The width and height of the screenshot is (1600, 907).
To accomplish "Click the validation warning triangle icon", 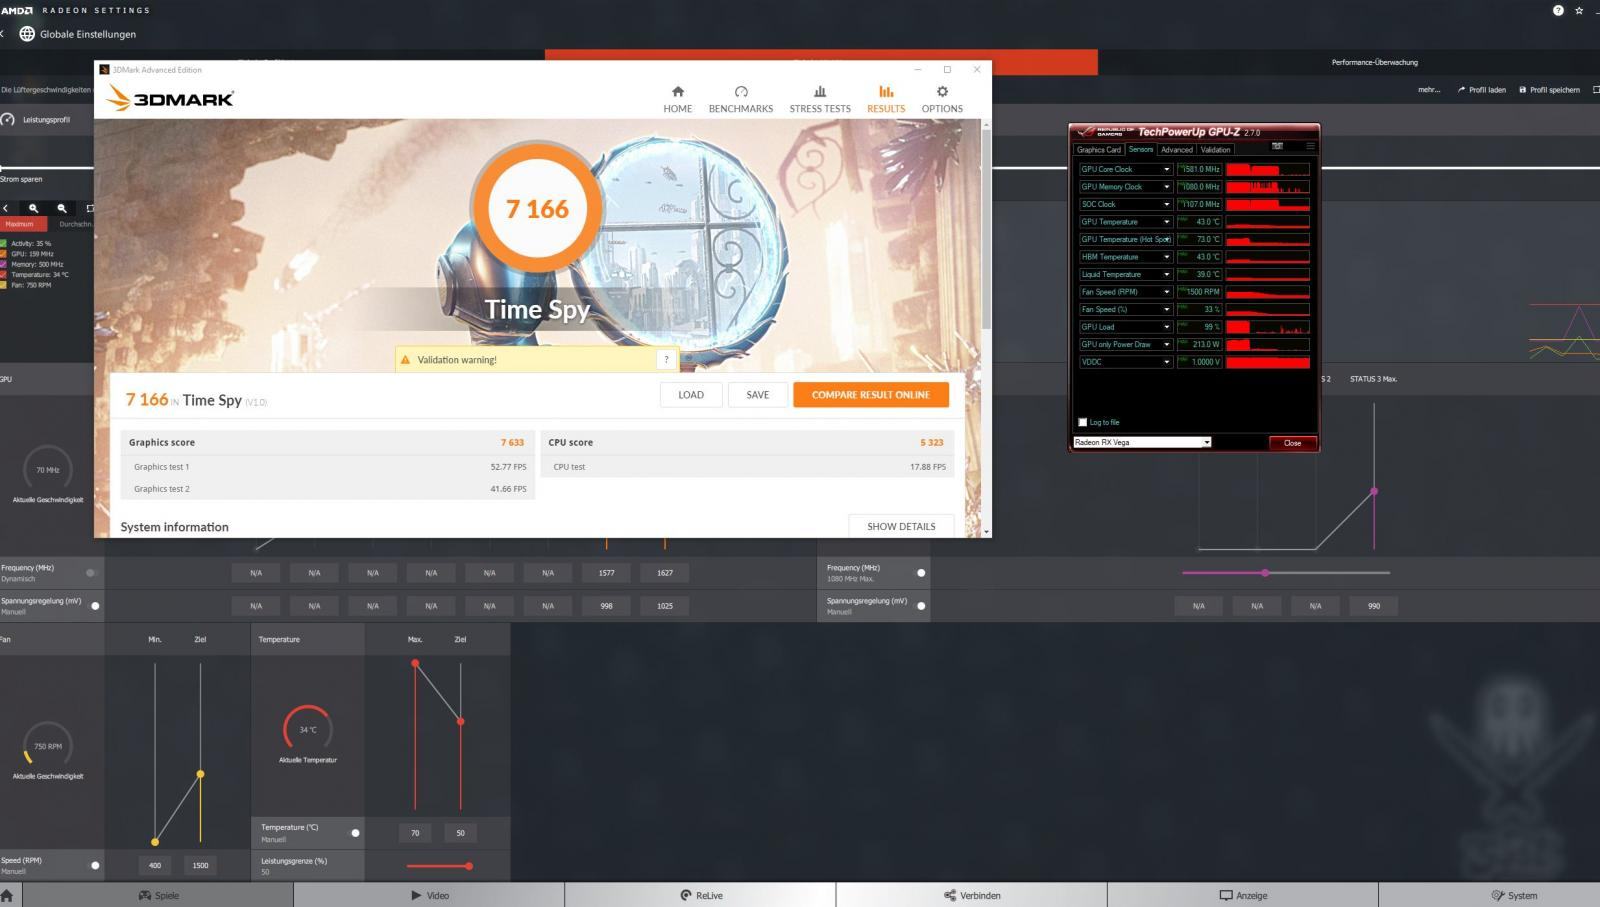I will coord(405,360).
